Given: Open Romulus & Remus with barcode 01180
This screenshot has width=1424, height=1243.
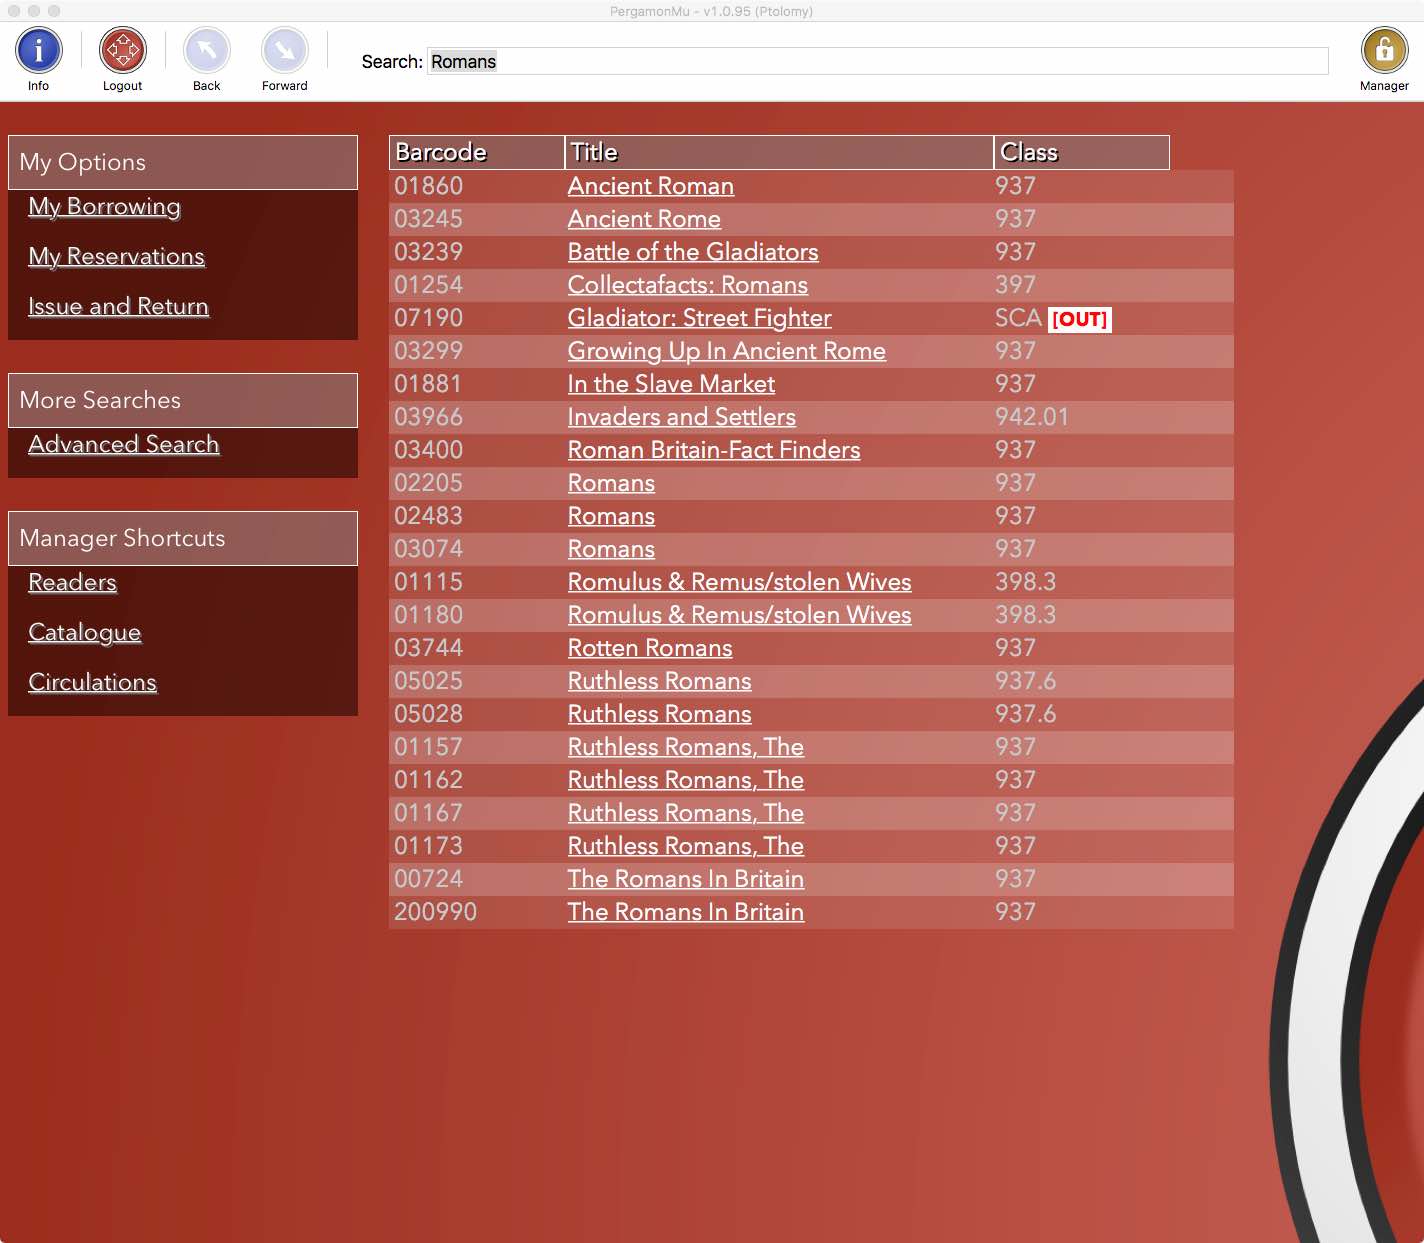Looking at the screenshot, I should [740, 615].
